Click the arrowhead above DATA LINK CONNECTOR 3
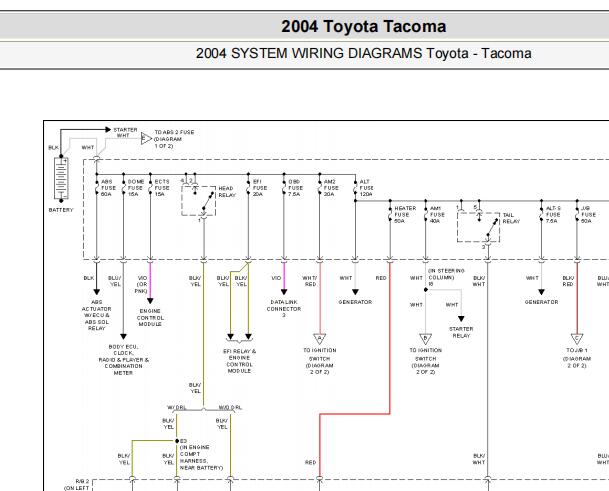This screenshot has height=491, width=609. point(284,292)
